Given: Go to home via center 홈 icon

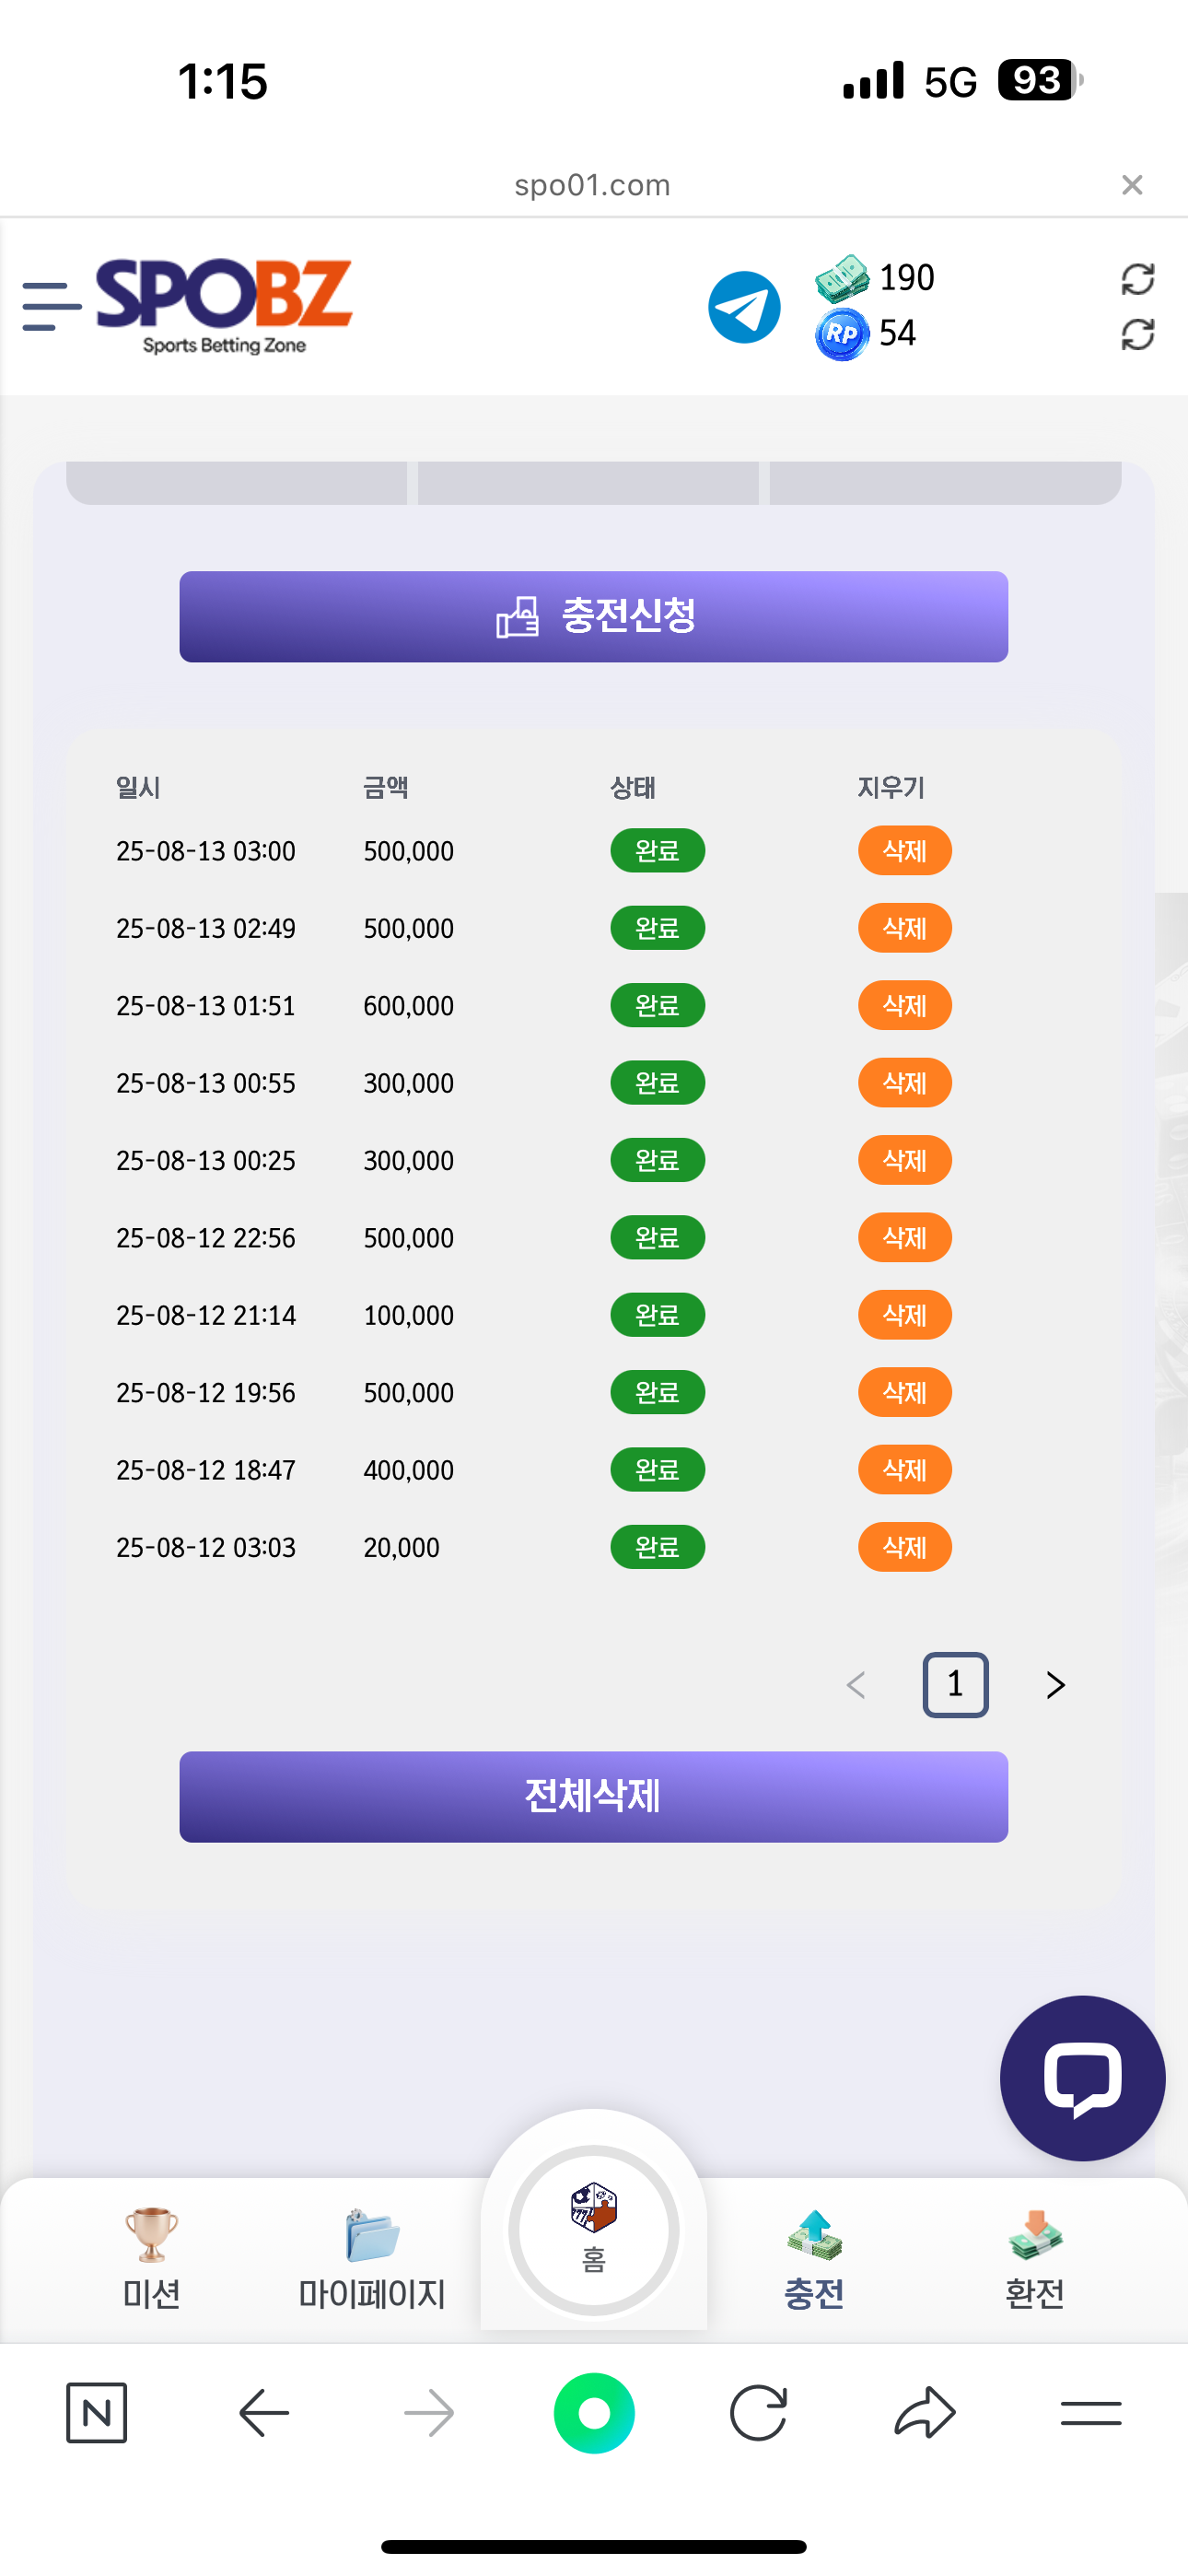Looking at the screenshot, I should (x=593, y=2229).
